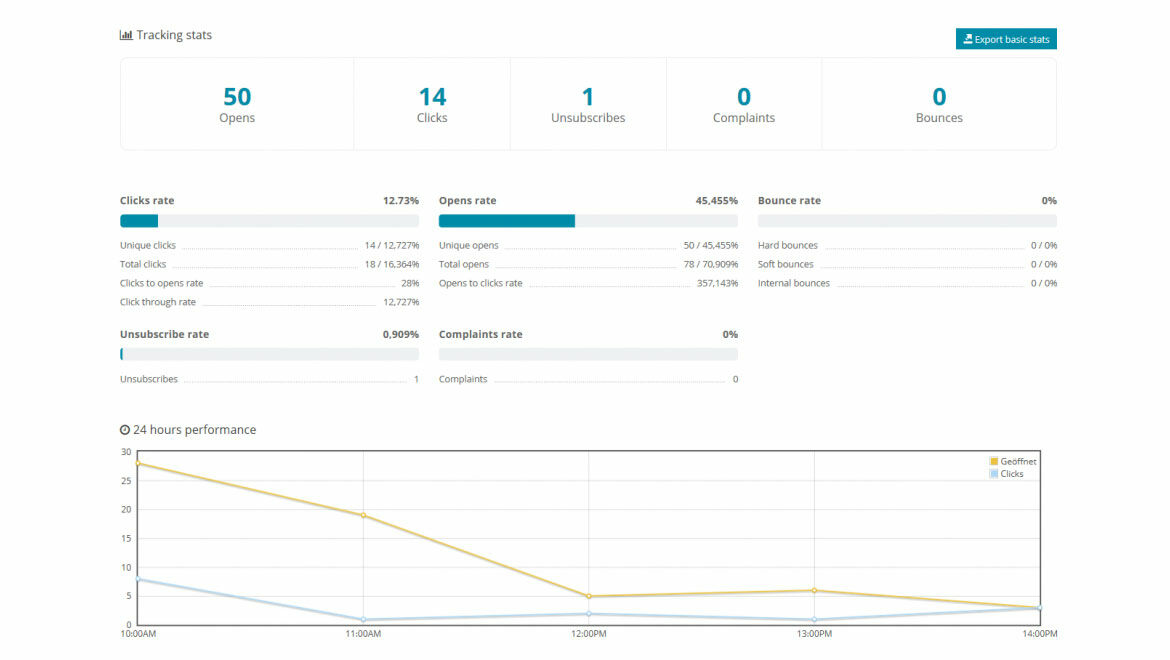1170x660 pixels.
Task: Export basic stats
Action: point(1006,39)
